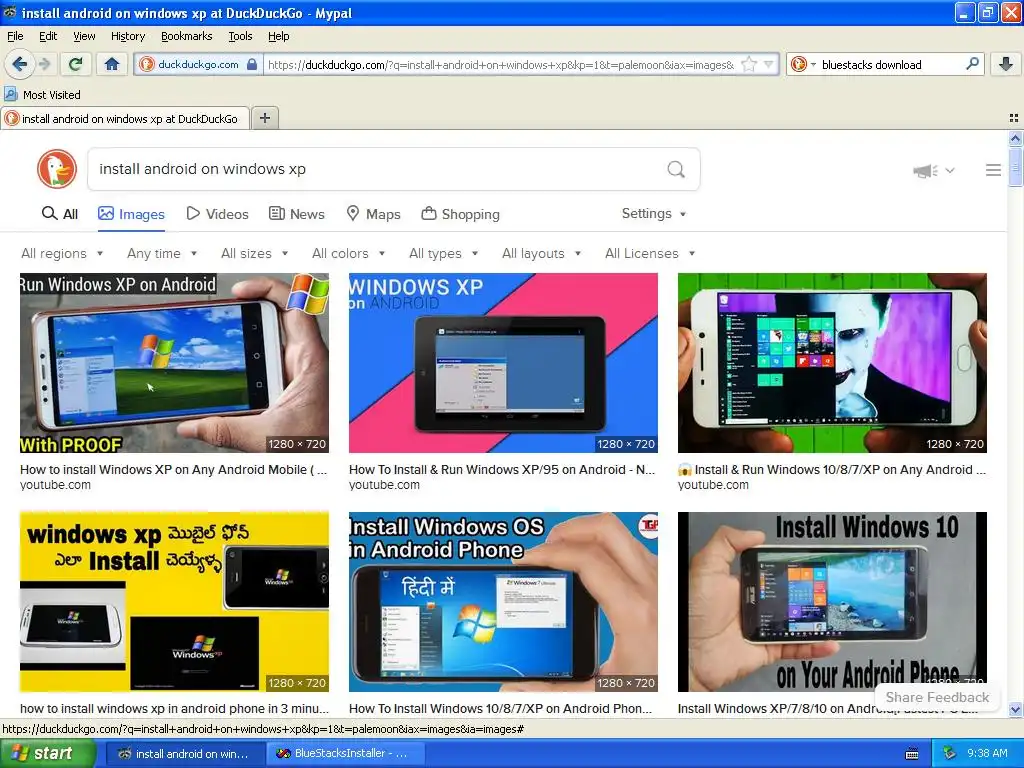Open the Downloads arrow button
The image size is (1024, 768).
click(x=1006, y=64)
